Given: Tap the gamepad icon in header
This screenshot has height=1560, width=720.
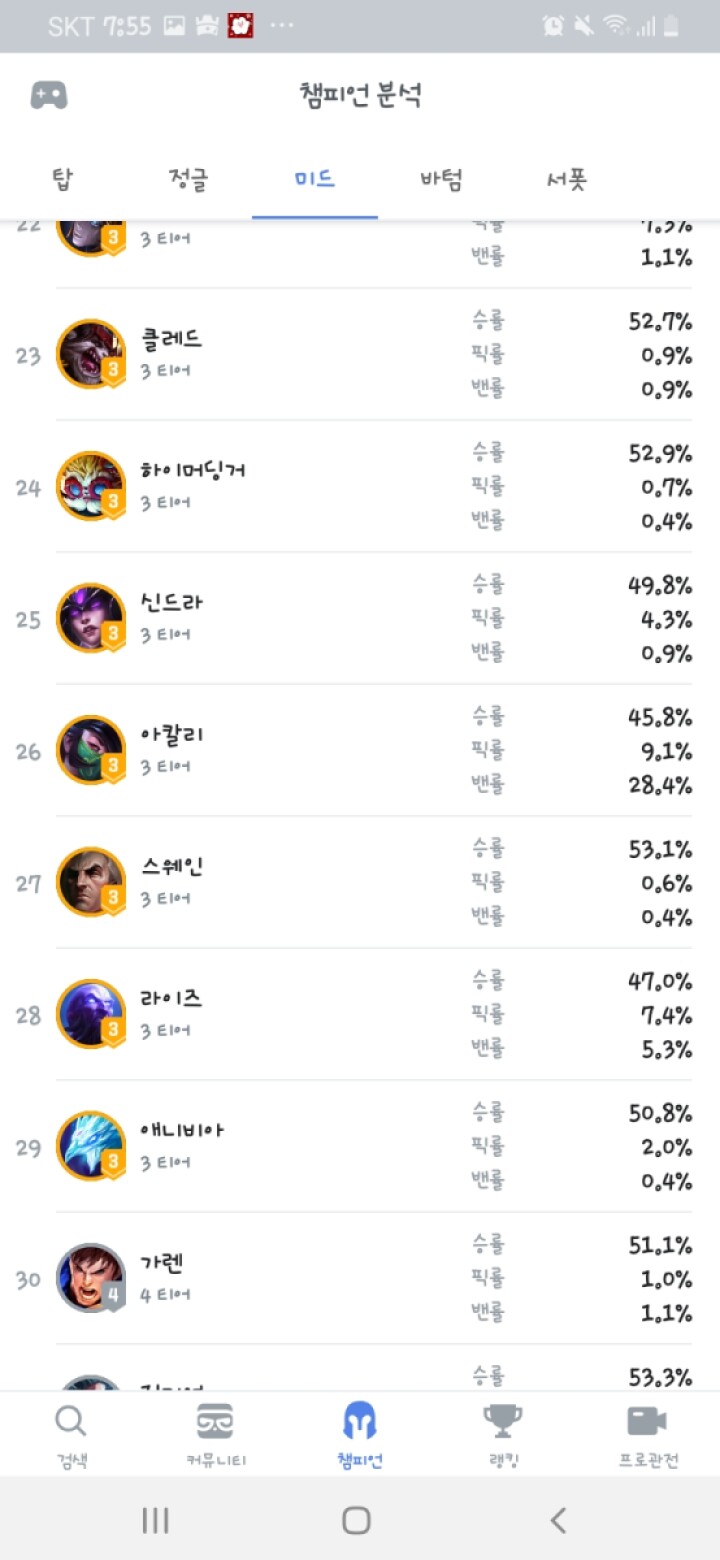Looking at the screenshot, I should tap(49, 96).
